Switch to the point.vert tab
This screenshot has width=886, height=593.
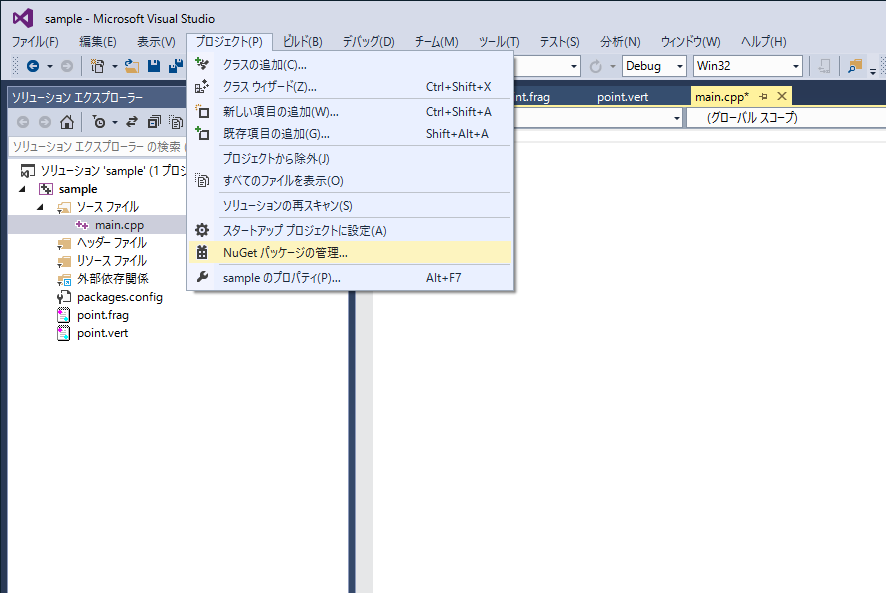pyautogui.click(x=622, y=97)
